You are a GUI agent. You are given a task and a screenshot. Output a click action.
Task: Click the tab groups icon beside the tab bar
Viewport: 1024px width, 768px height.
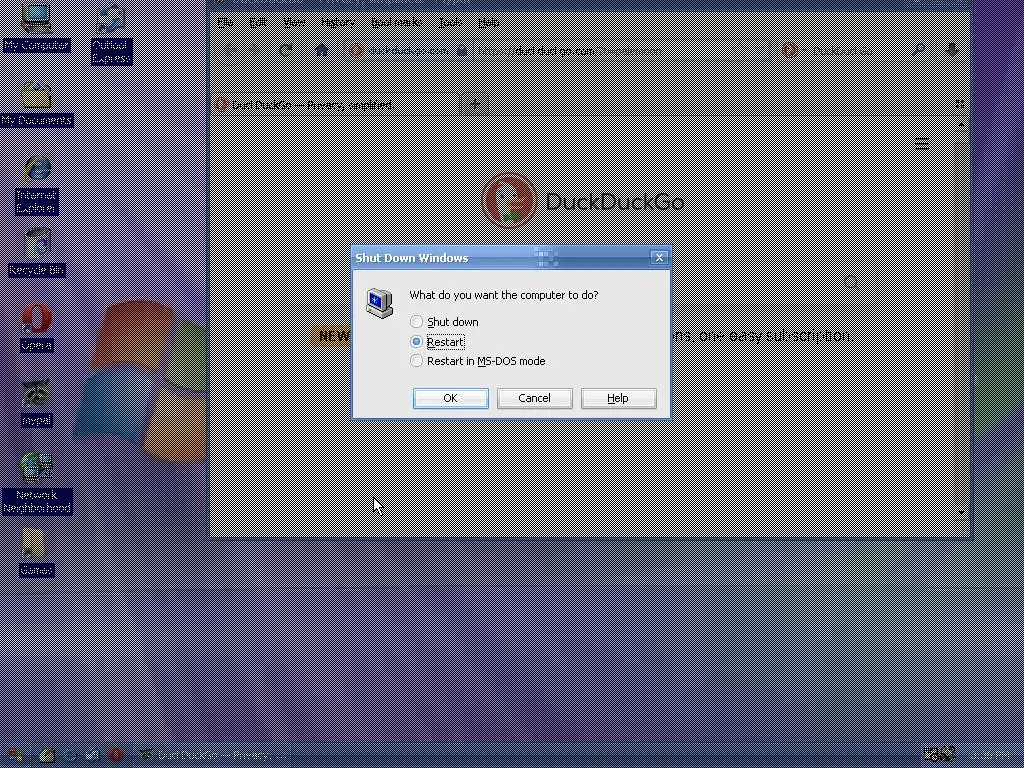[959, 104]
